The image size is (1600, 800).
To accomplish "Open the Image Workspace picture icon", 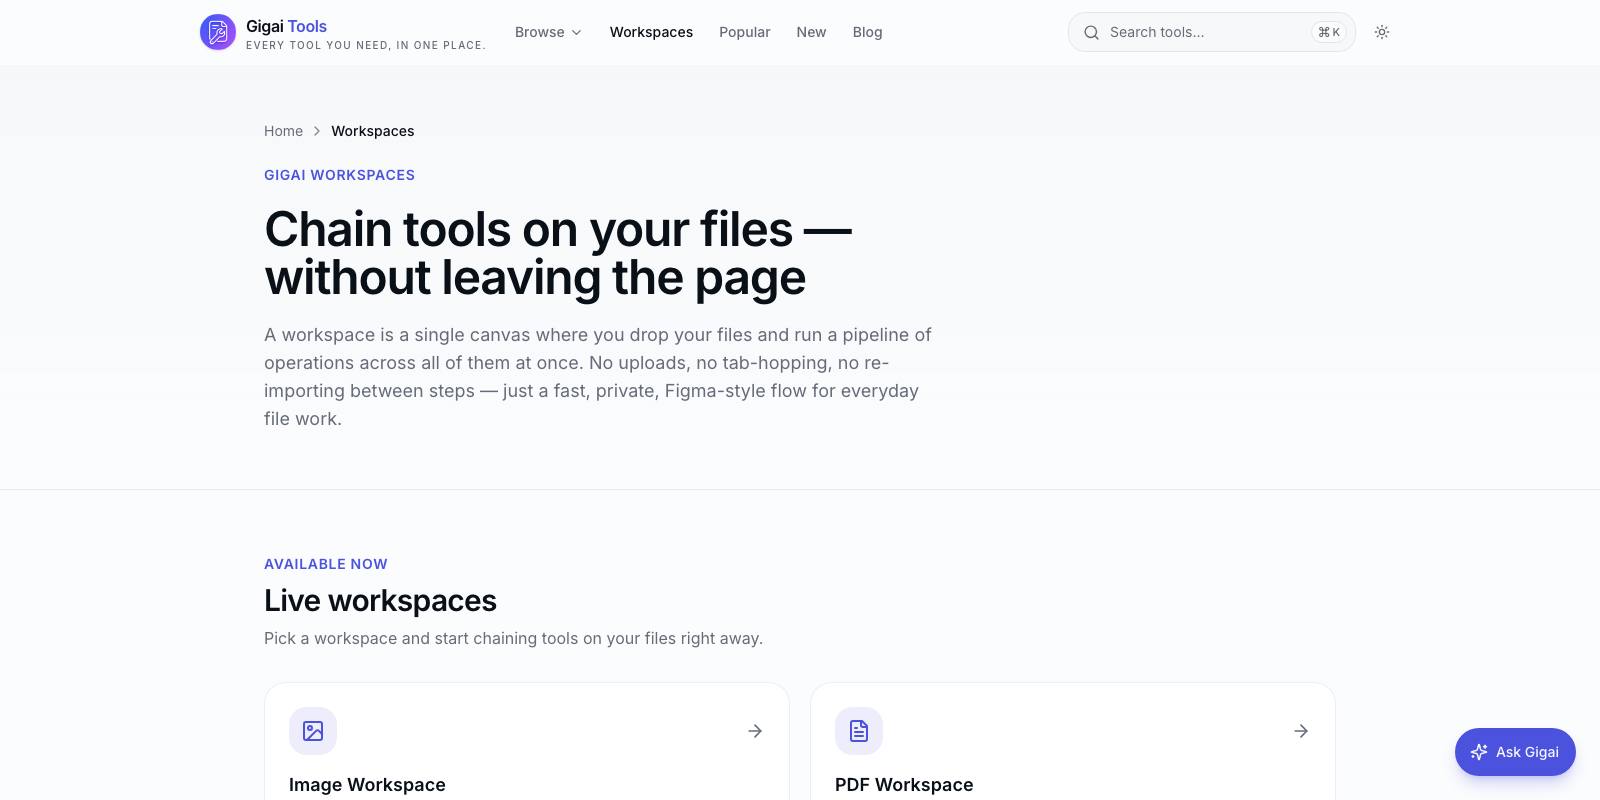I will click(313, 731).
